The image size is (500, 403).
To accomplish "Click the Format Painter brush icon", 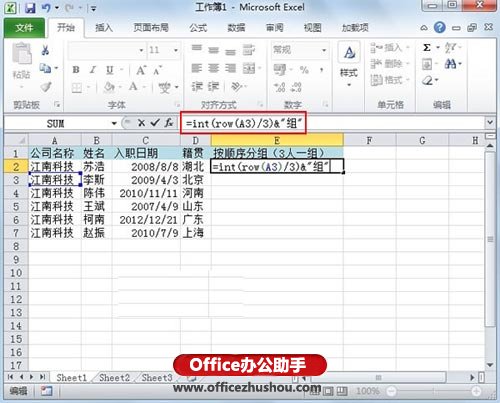I will 45,87.
